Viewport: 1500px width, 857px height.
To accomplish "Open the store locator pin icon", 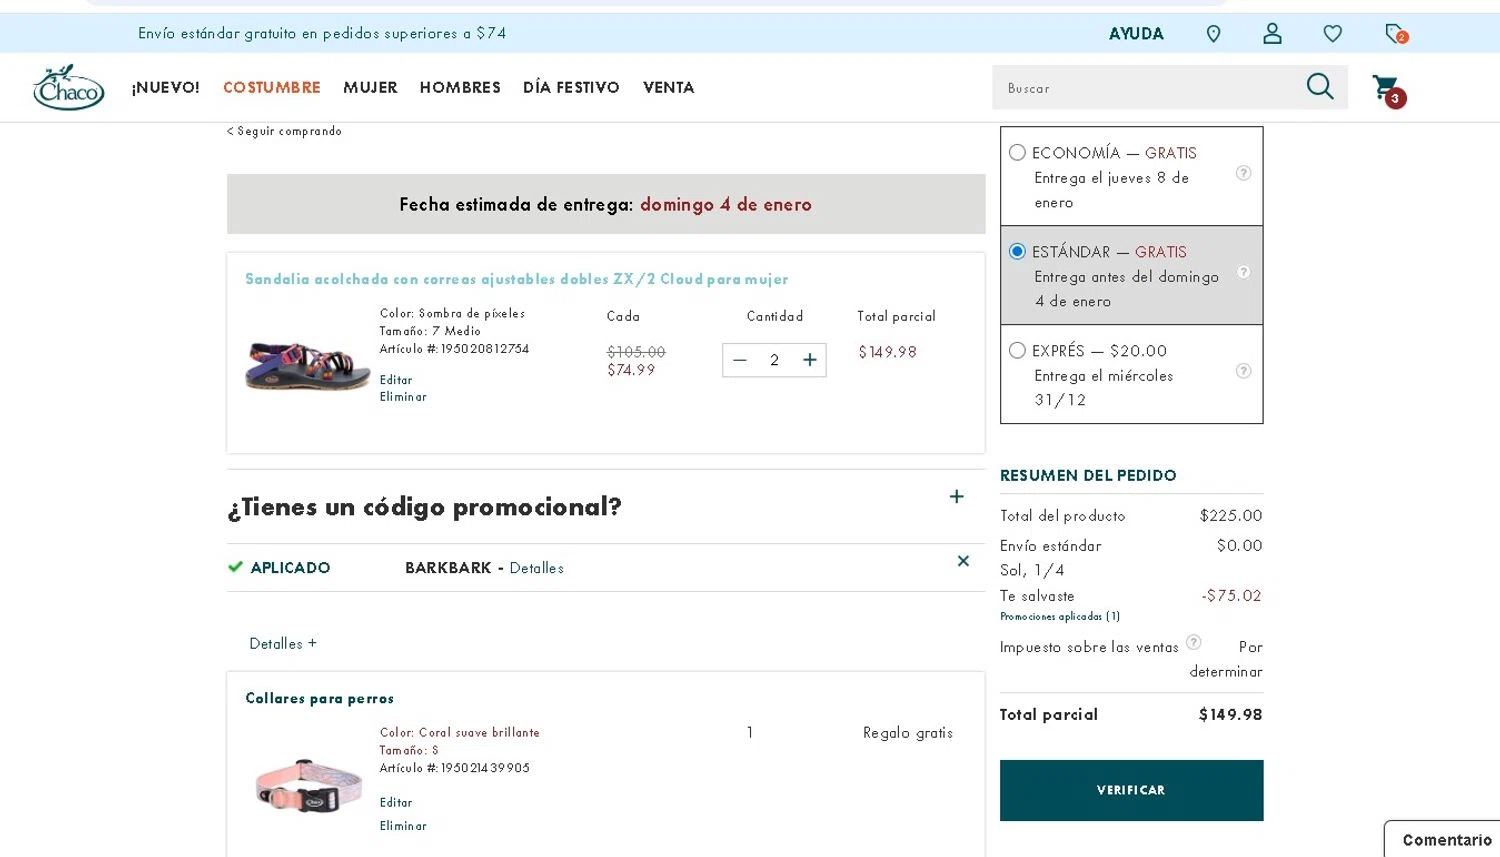I will coord(1213,34).
